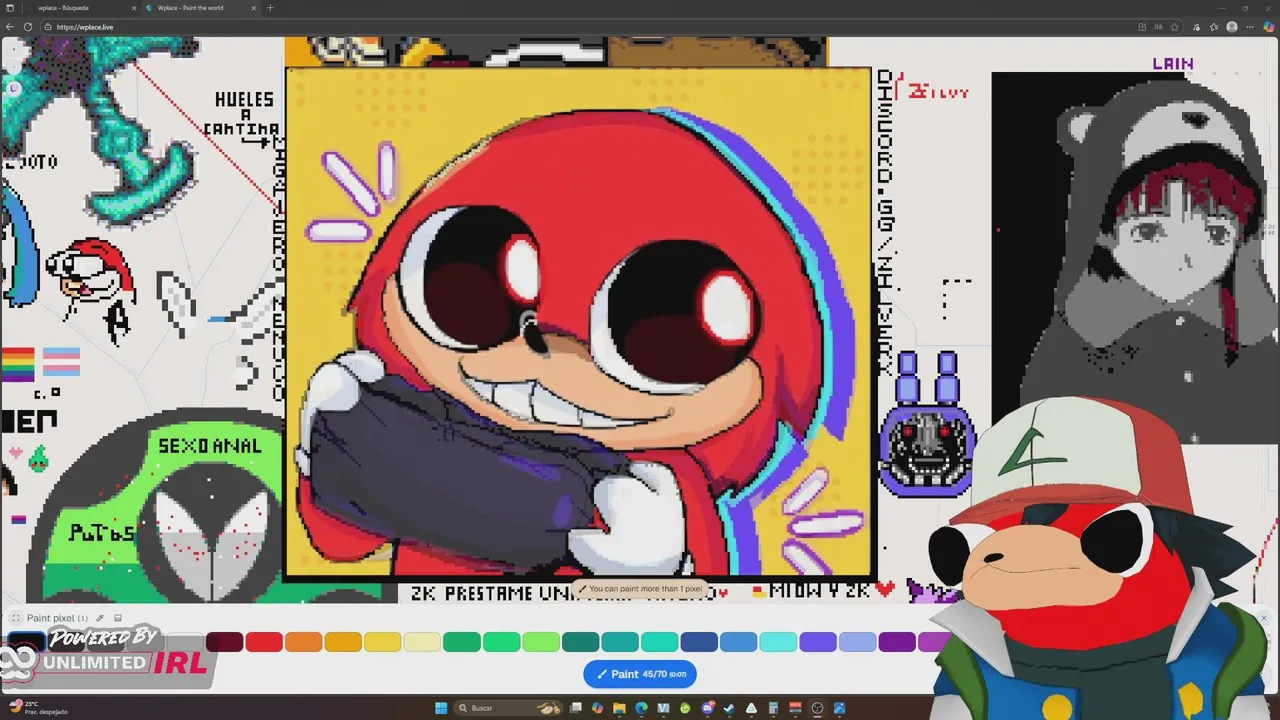
Task: Choose the dark teal color swatch
Action: pos(580,642)
